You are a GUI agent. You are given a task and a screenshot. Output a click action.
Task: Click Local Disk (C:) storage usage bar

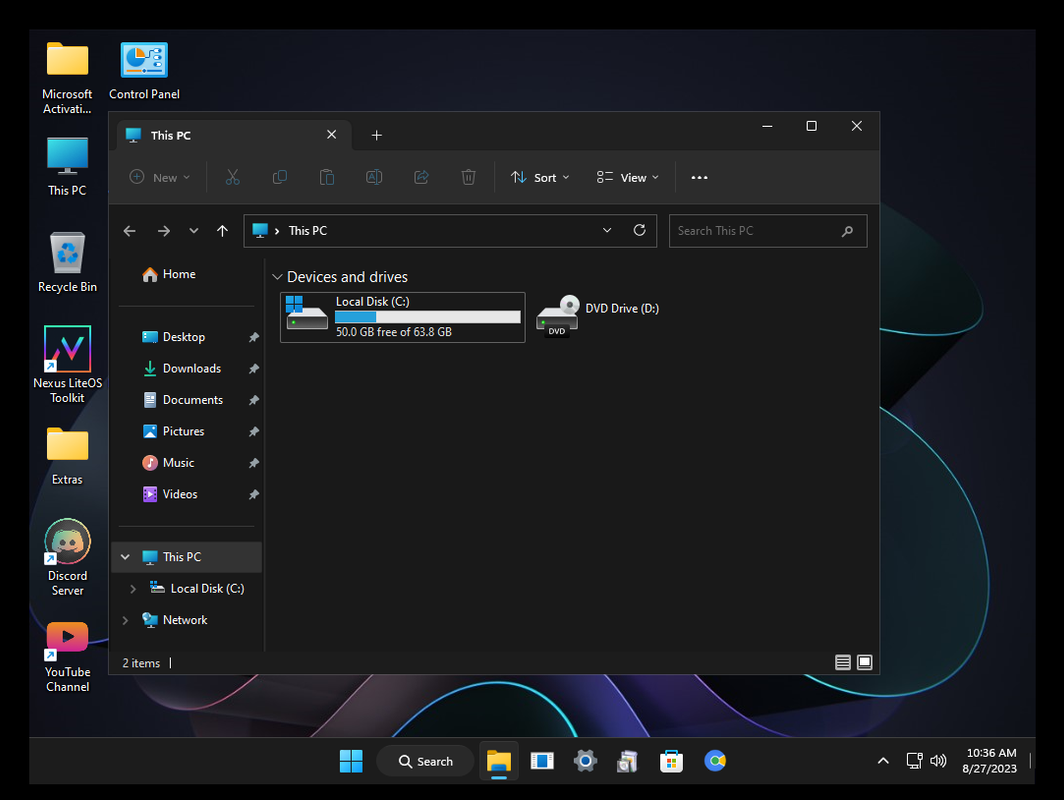coord(428,317)
